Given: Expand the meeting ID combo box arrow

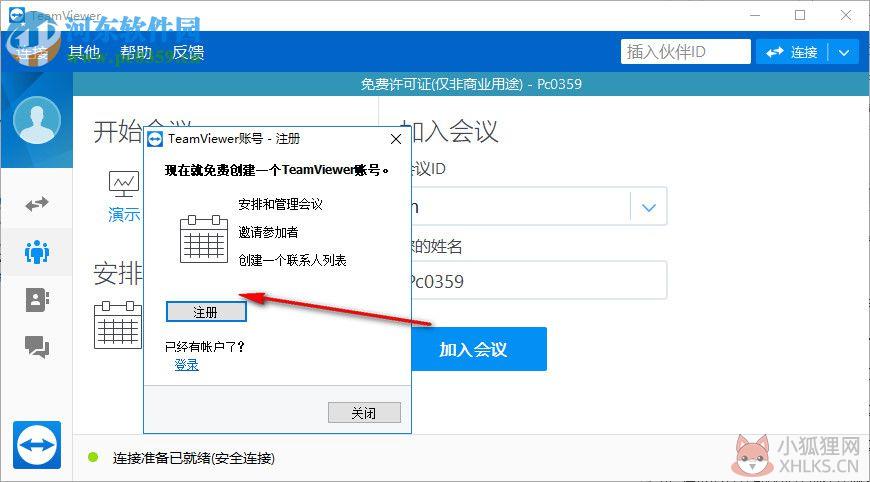Looking at the screenshot, I should (649, 207).
